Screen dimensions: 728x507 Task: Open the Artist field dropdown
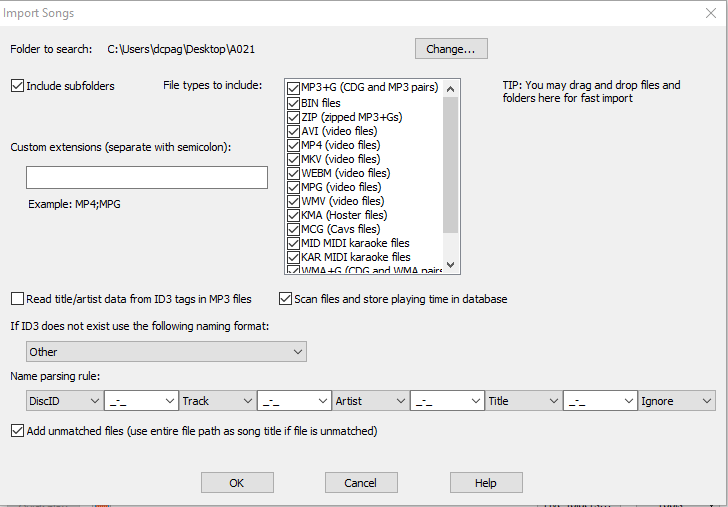pos(370,401)
